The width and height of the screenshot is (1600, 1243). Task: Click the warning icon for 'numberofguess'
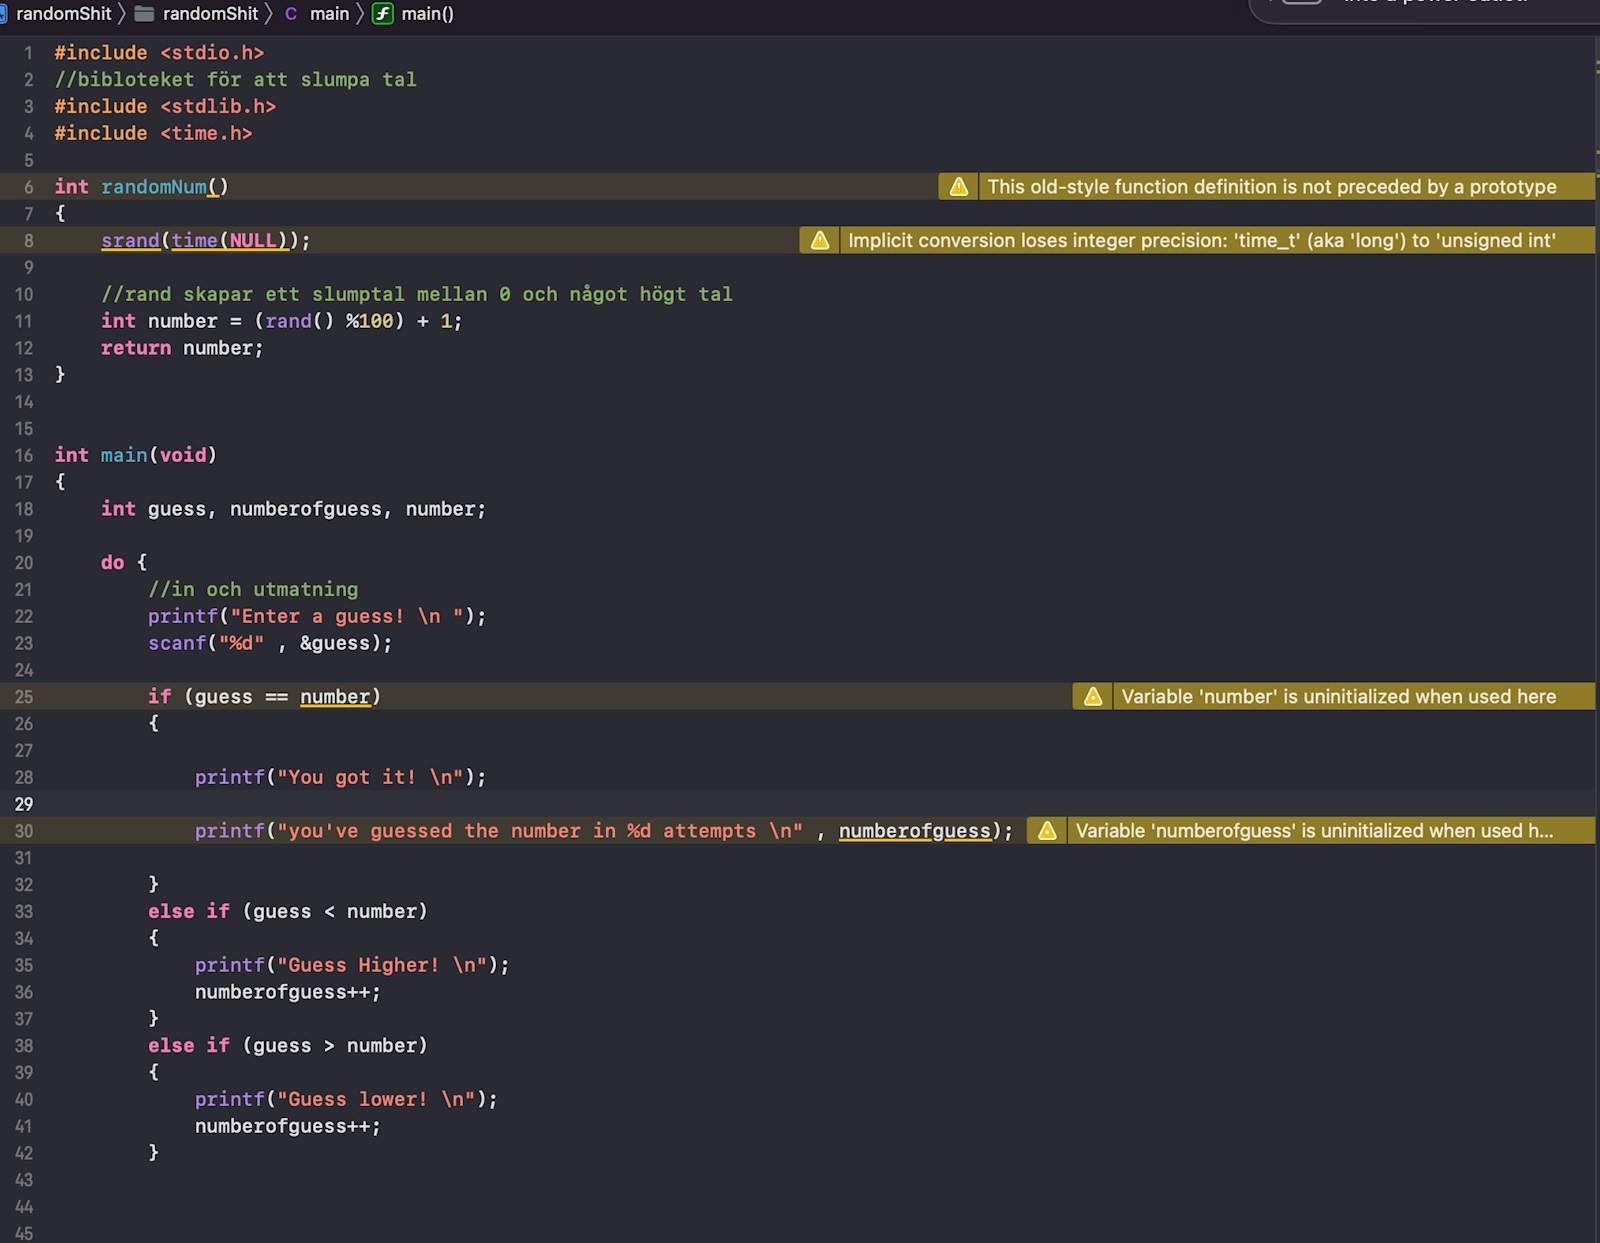click(x=1047, y=831)
